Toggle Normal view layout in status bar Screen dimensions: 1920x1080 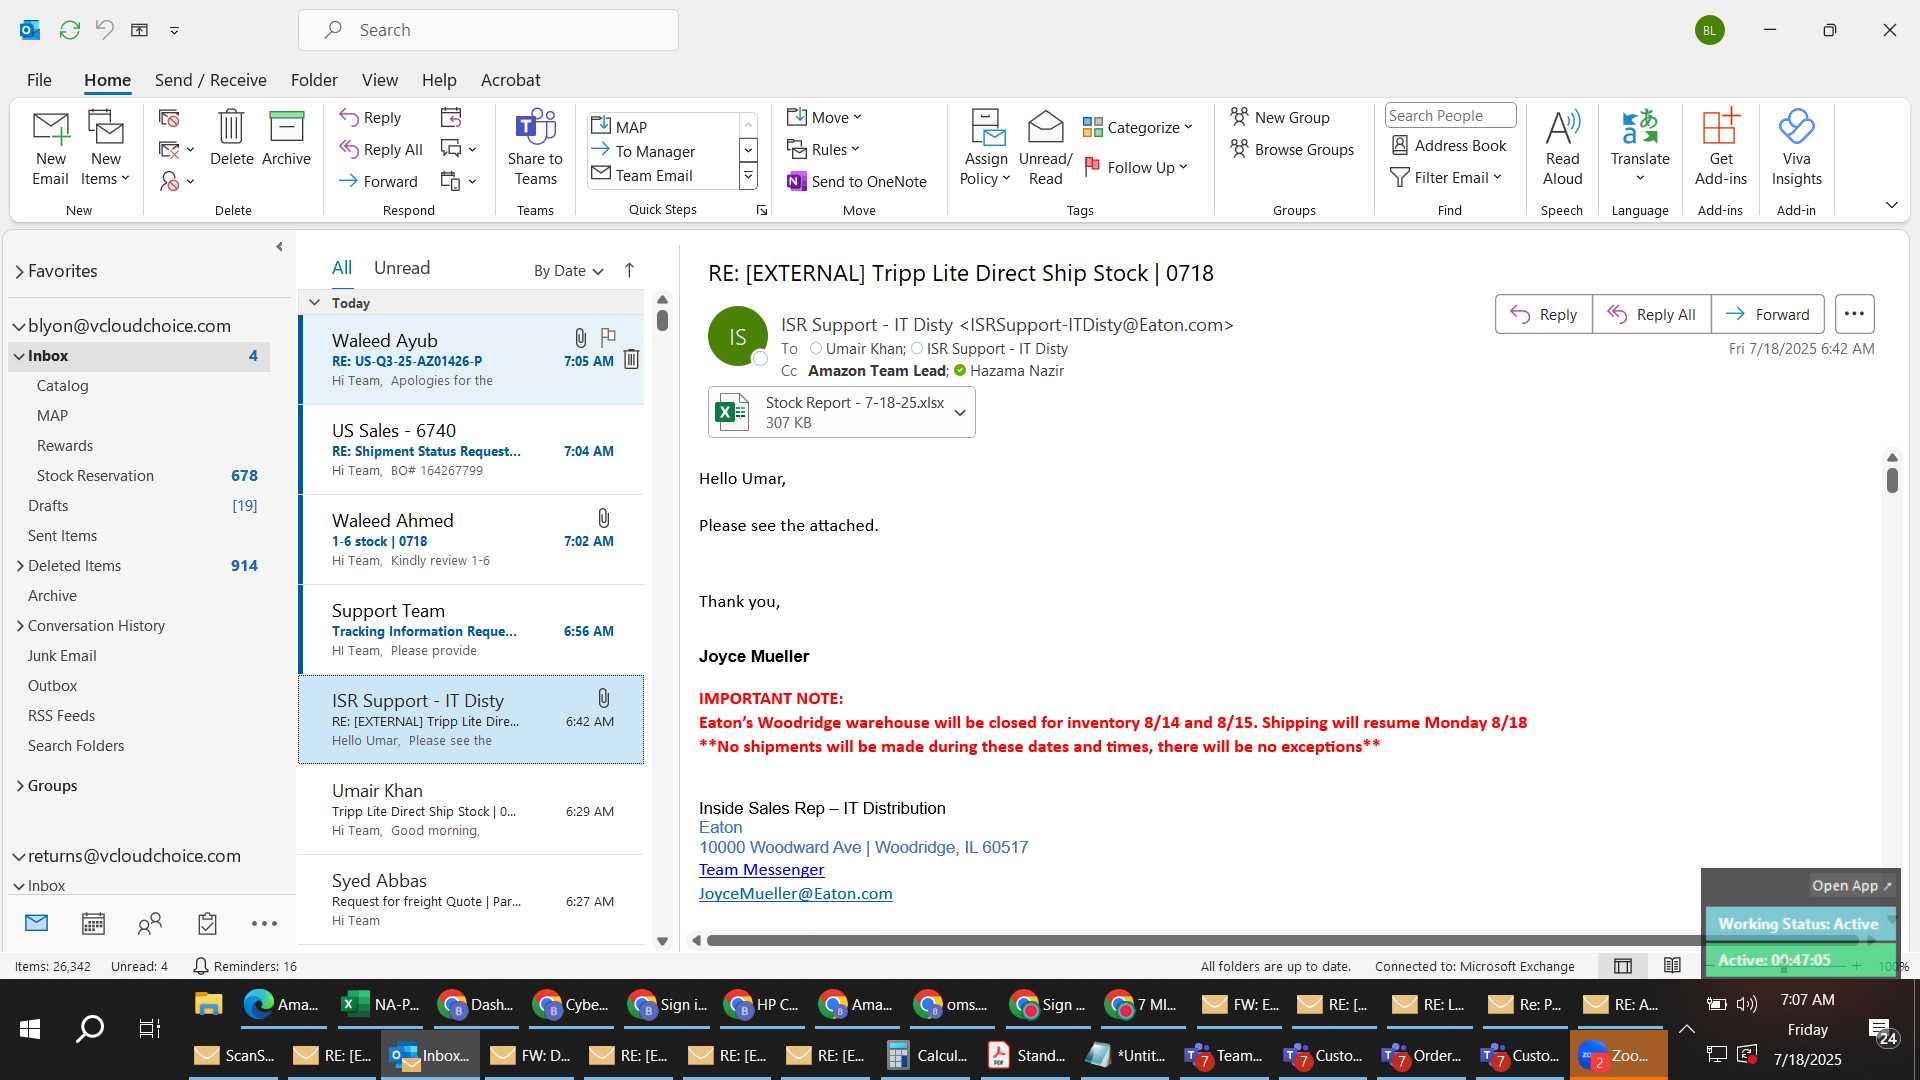[1623, 966]
